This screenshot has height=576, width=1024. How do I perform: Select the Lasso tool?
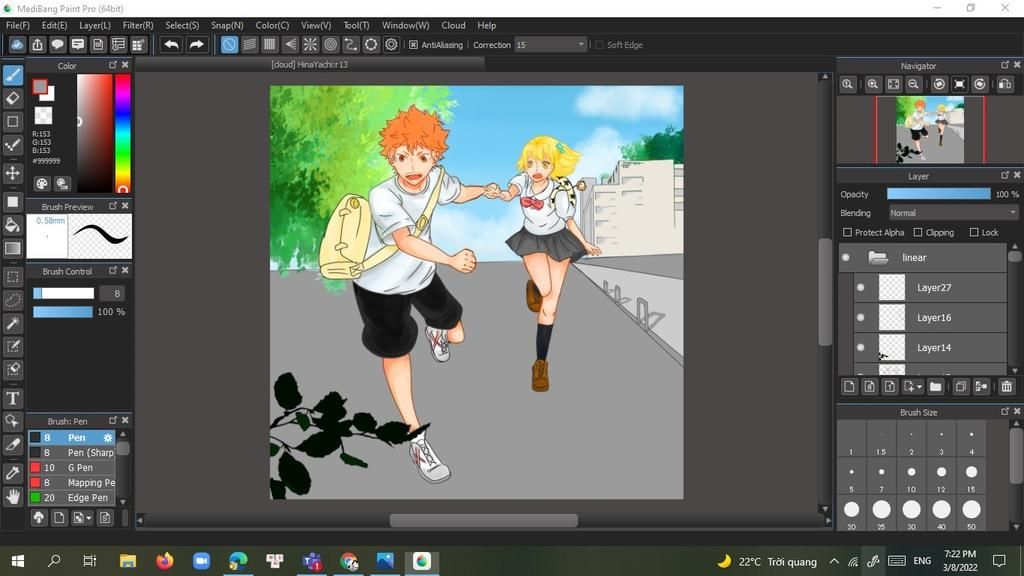click(12, 300)
